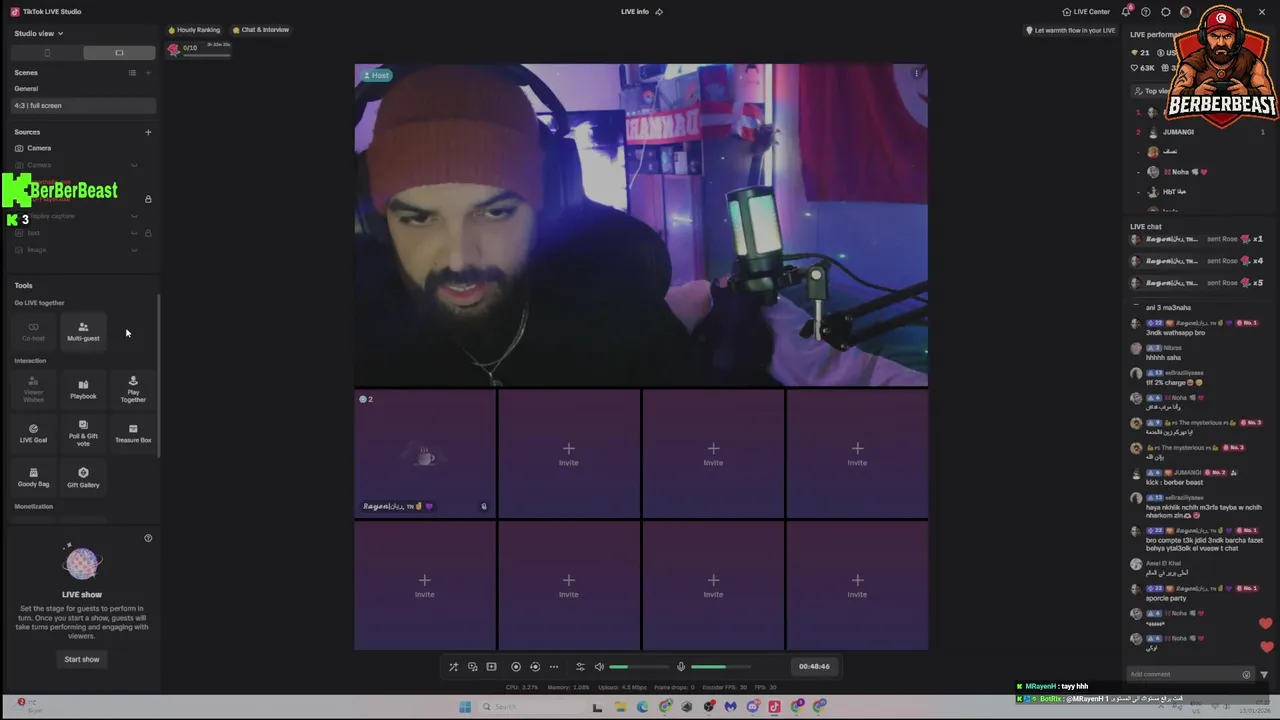1280x720 pixels.
Task: Toggle the guest Rayen's mic icon
Action: point(484,507)
